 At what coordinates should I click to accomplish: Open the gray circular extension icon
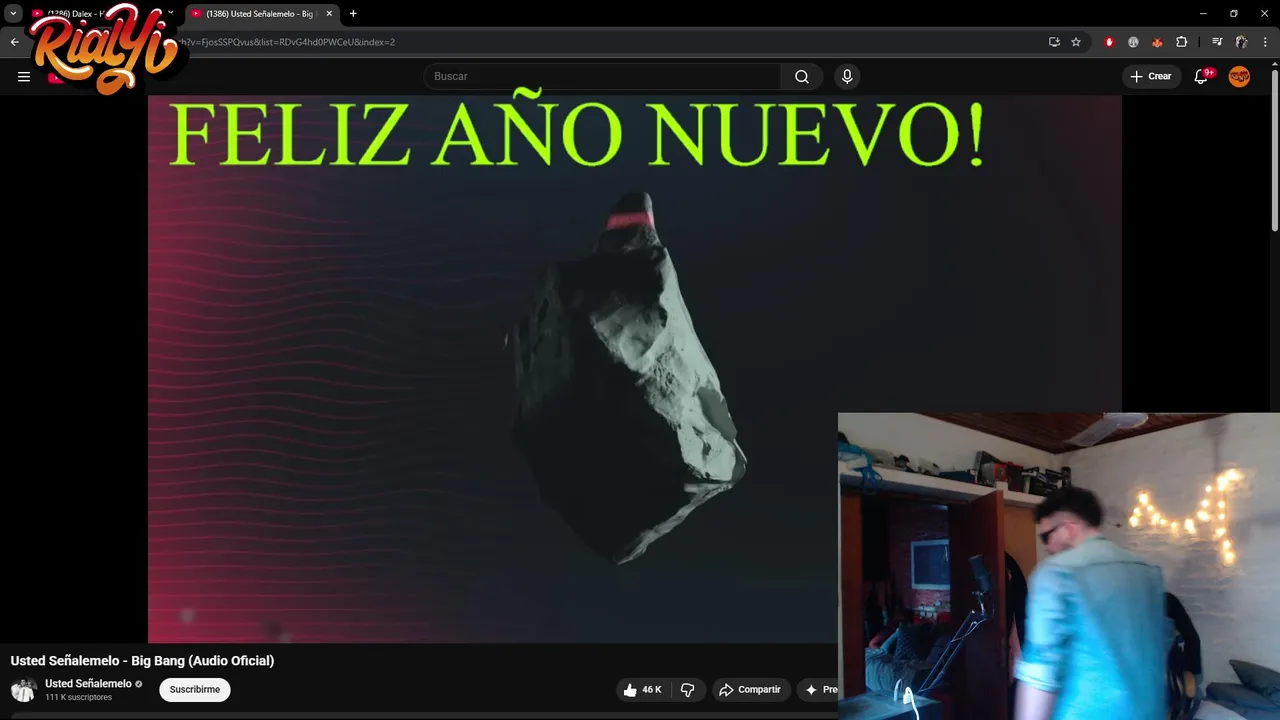[1133, 42]
